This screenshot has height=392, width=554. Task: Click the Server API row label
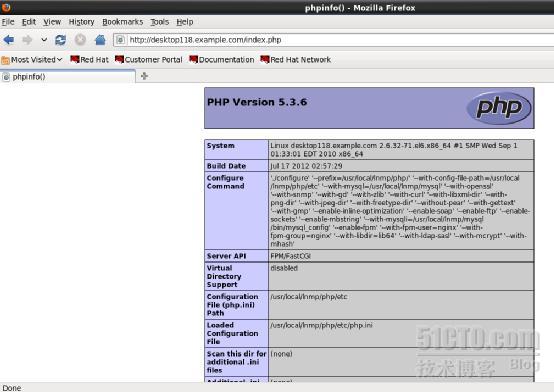point(226,256)
